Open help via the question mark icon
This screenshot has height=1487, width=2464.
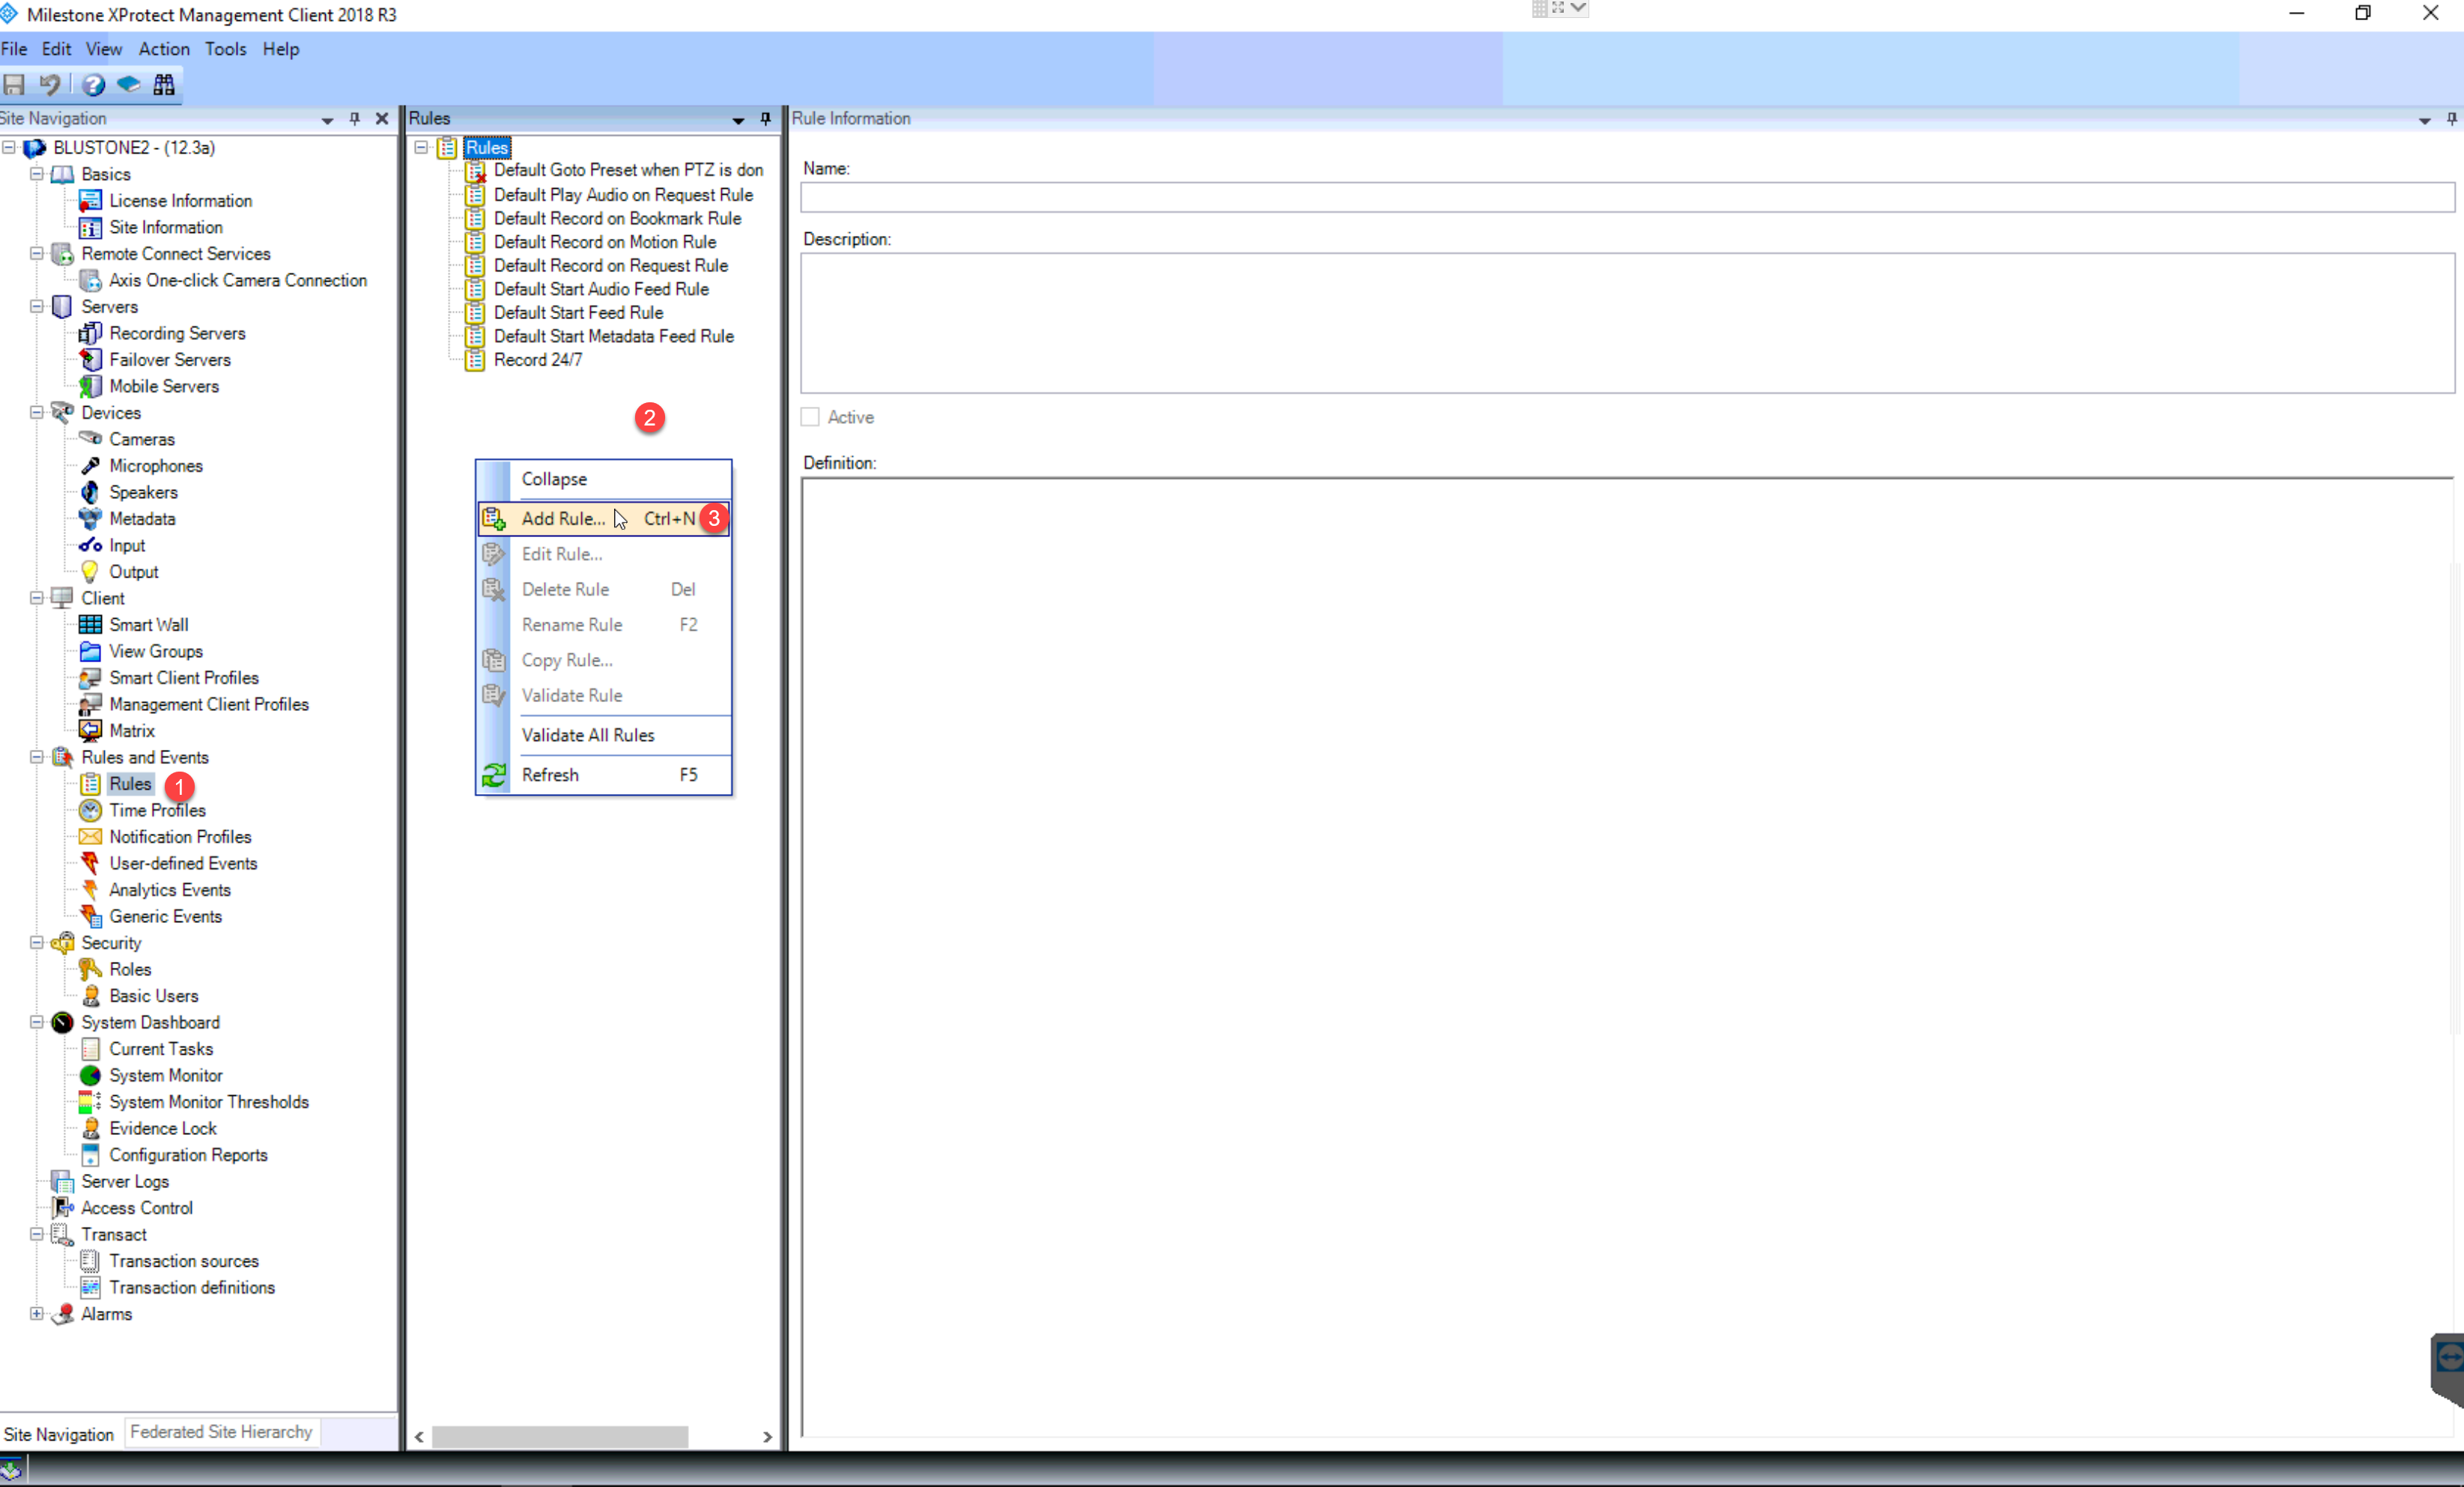pyautogui.click(x=92, y=85)
